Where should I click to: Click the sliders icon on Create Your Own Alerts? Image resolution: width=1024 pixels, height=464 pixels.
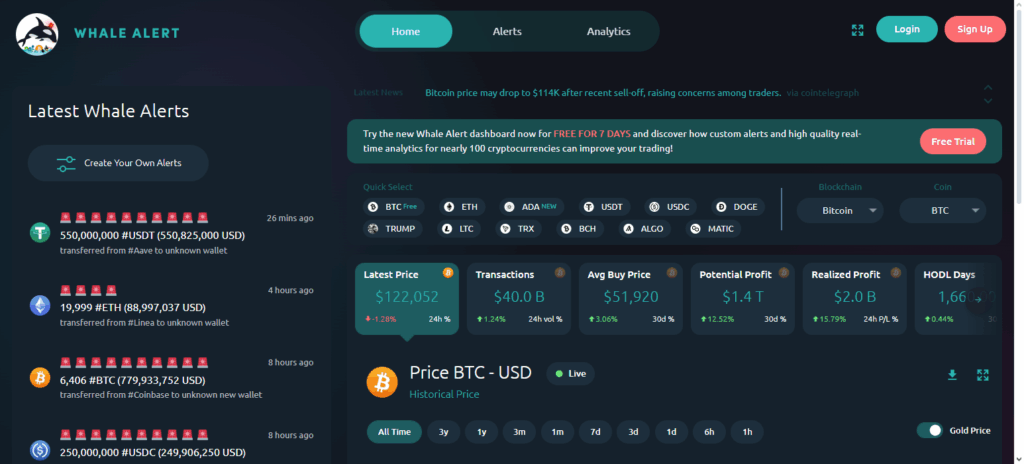(x=66, y=163)
